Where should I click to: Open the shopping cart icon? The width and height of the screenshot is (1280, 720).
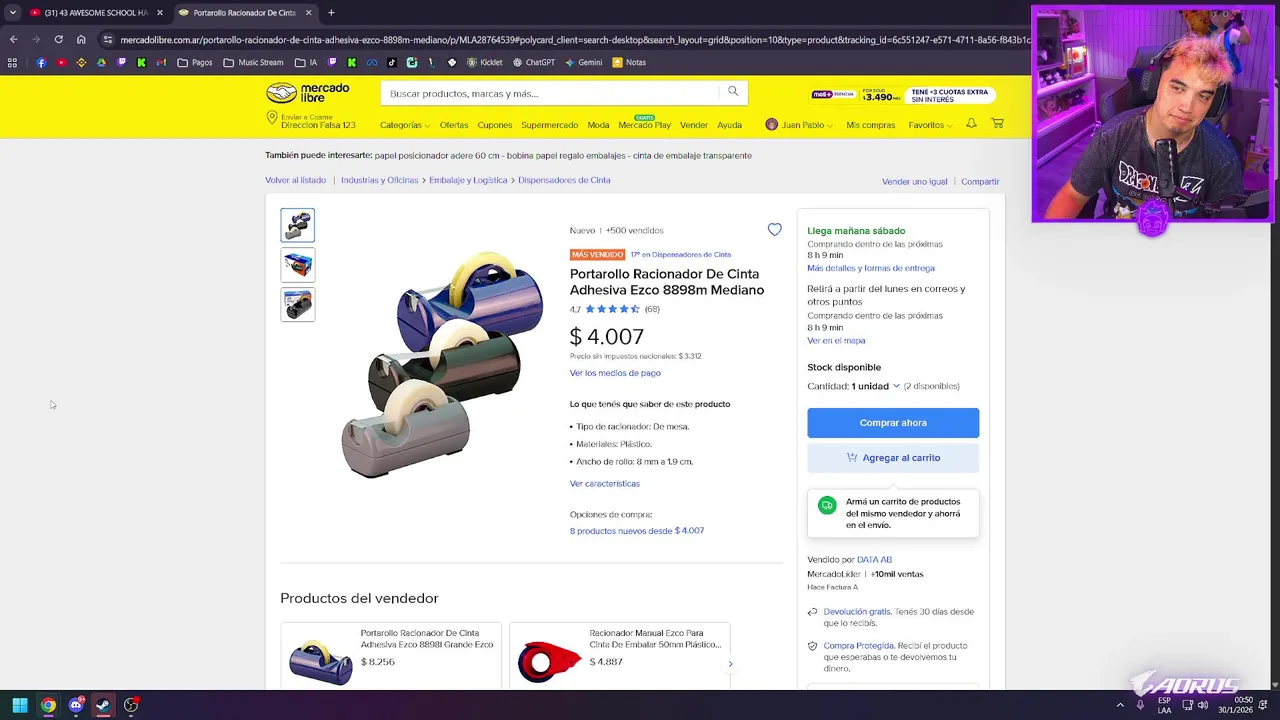[x=997, y=124]
